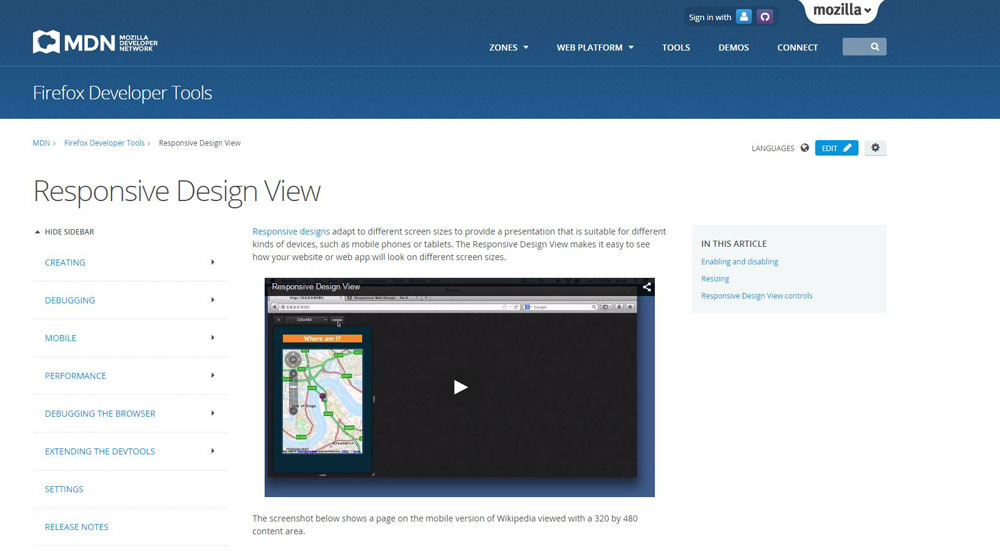Viewport: 1000px width, 555px height.
Task: Follow the Responsive designs link
Action: click(x=291, y=232)
